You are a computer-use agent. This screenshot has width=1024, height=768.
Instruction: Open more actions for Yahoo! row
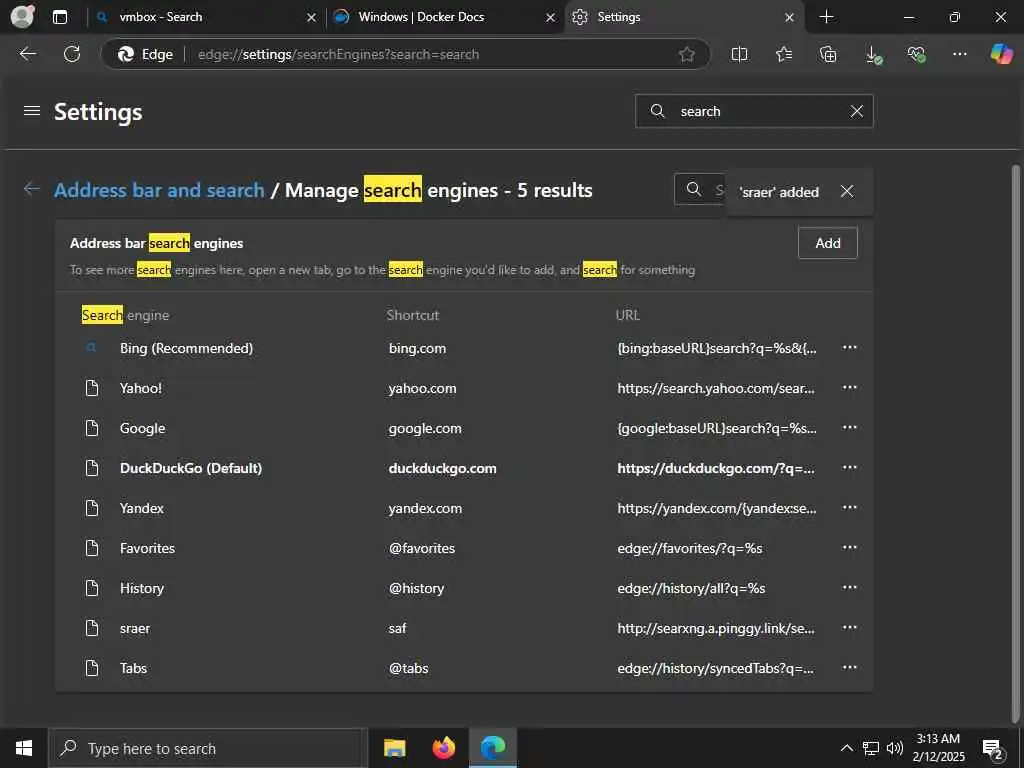tap(849, 387)
